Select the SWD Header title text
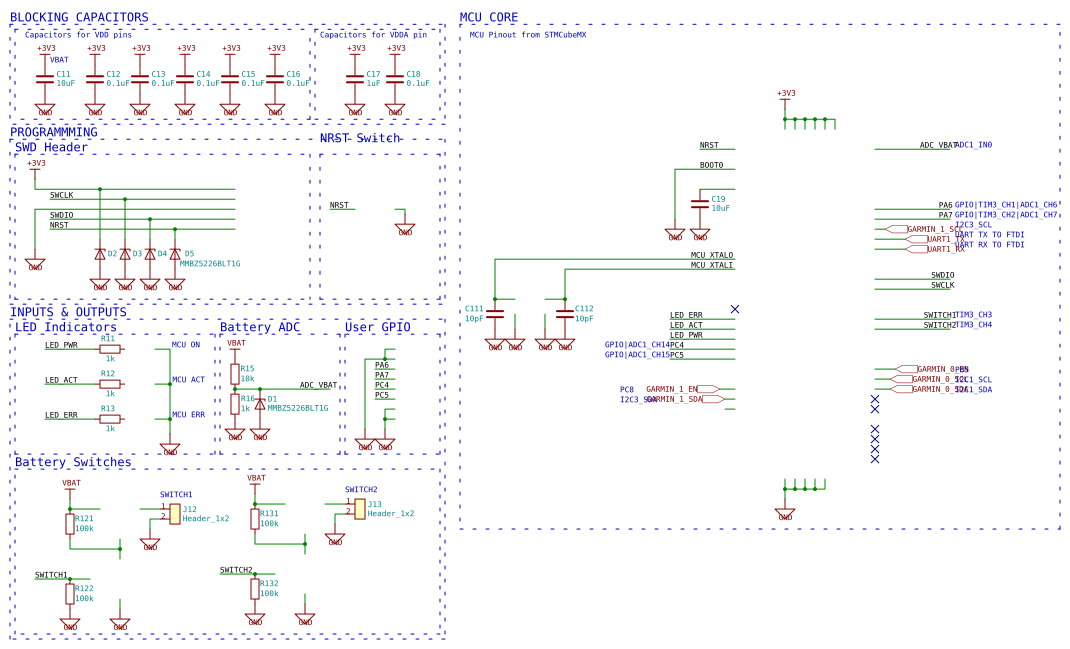Image resolution: width=1070 pixels, height=649 pixels. [x=51, y=147]
